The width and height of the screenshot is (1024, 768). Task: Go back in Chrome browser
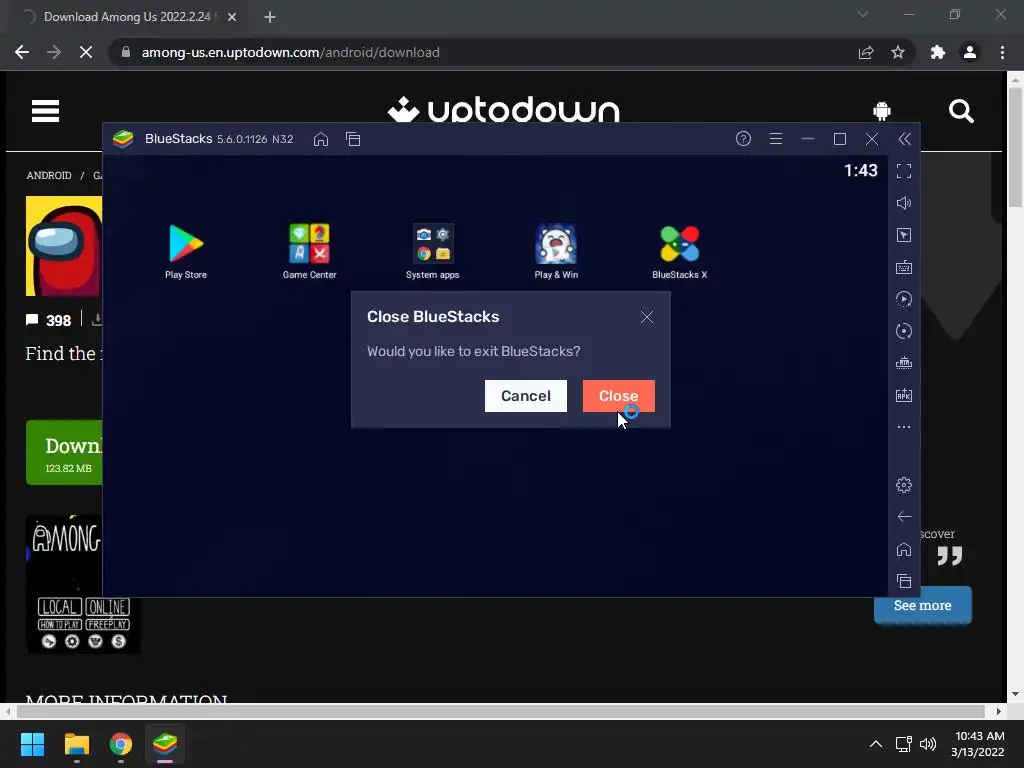tap(22, 52)
